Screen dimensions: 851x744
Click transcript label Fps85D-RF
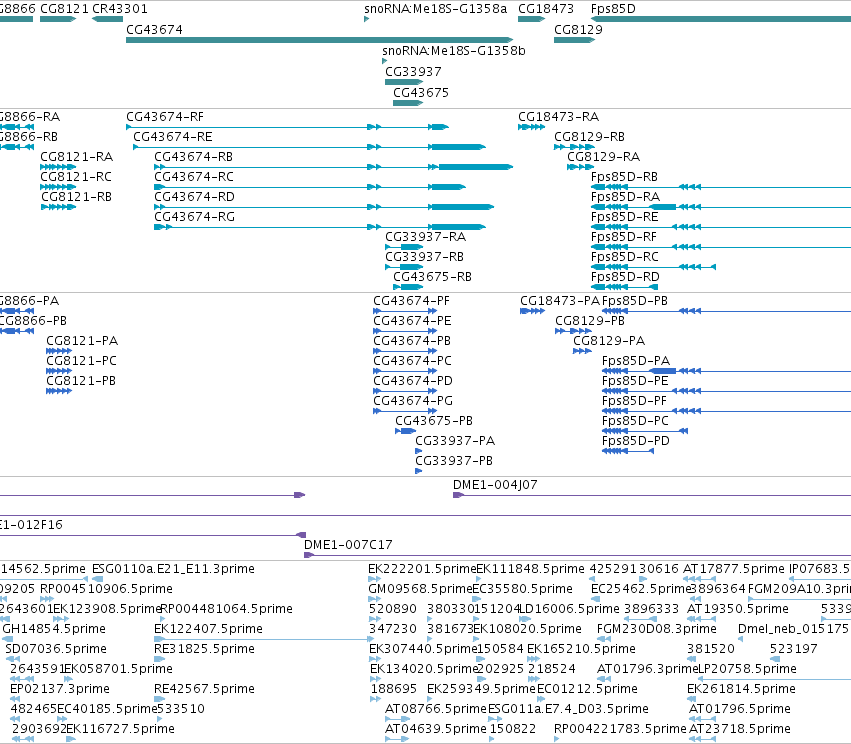point(624,237)
